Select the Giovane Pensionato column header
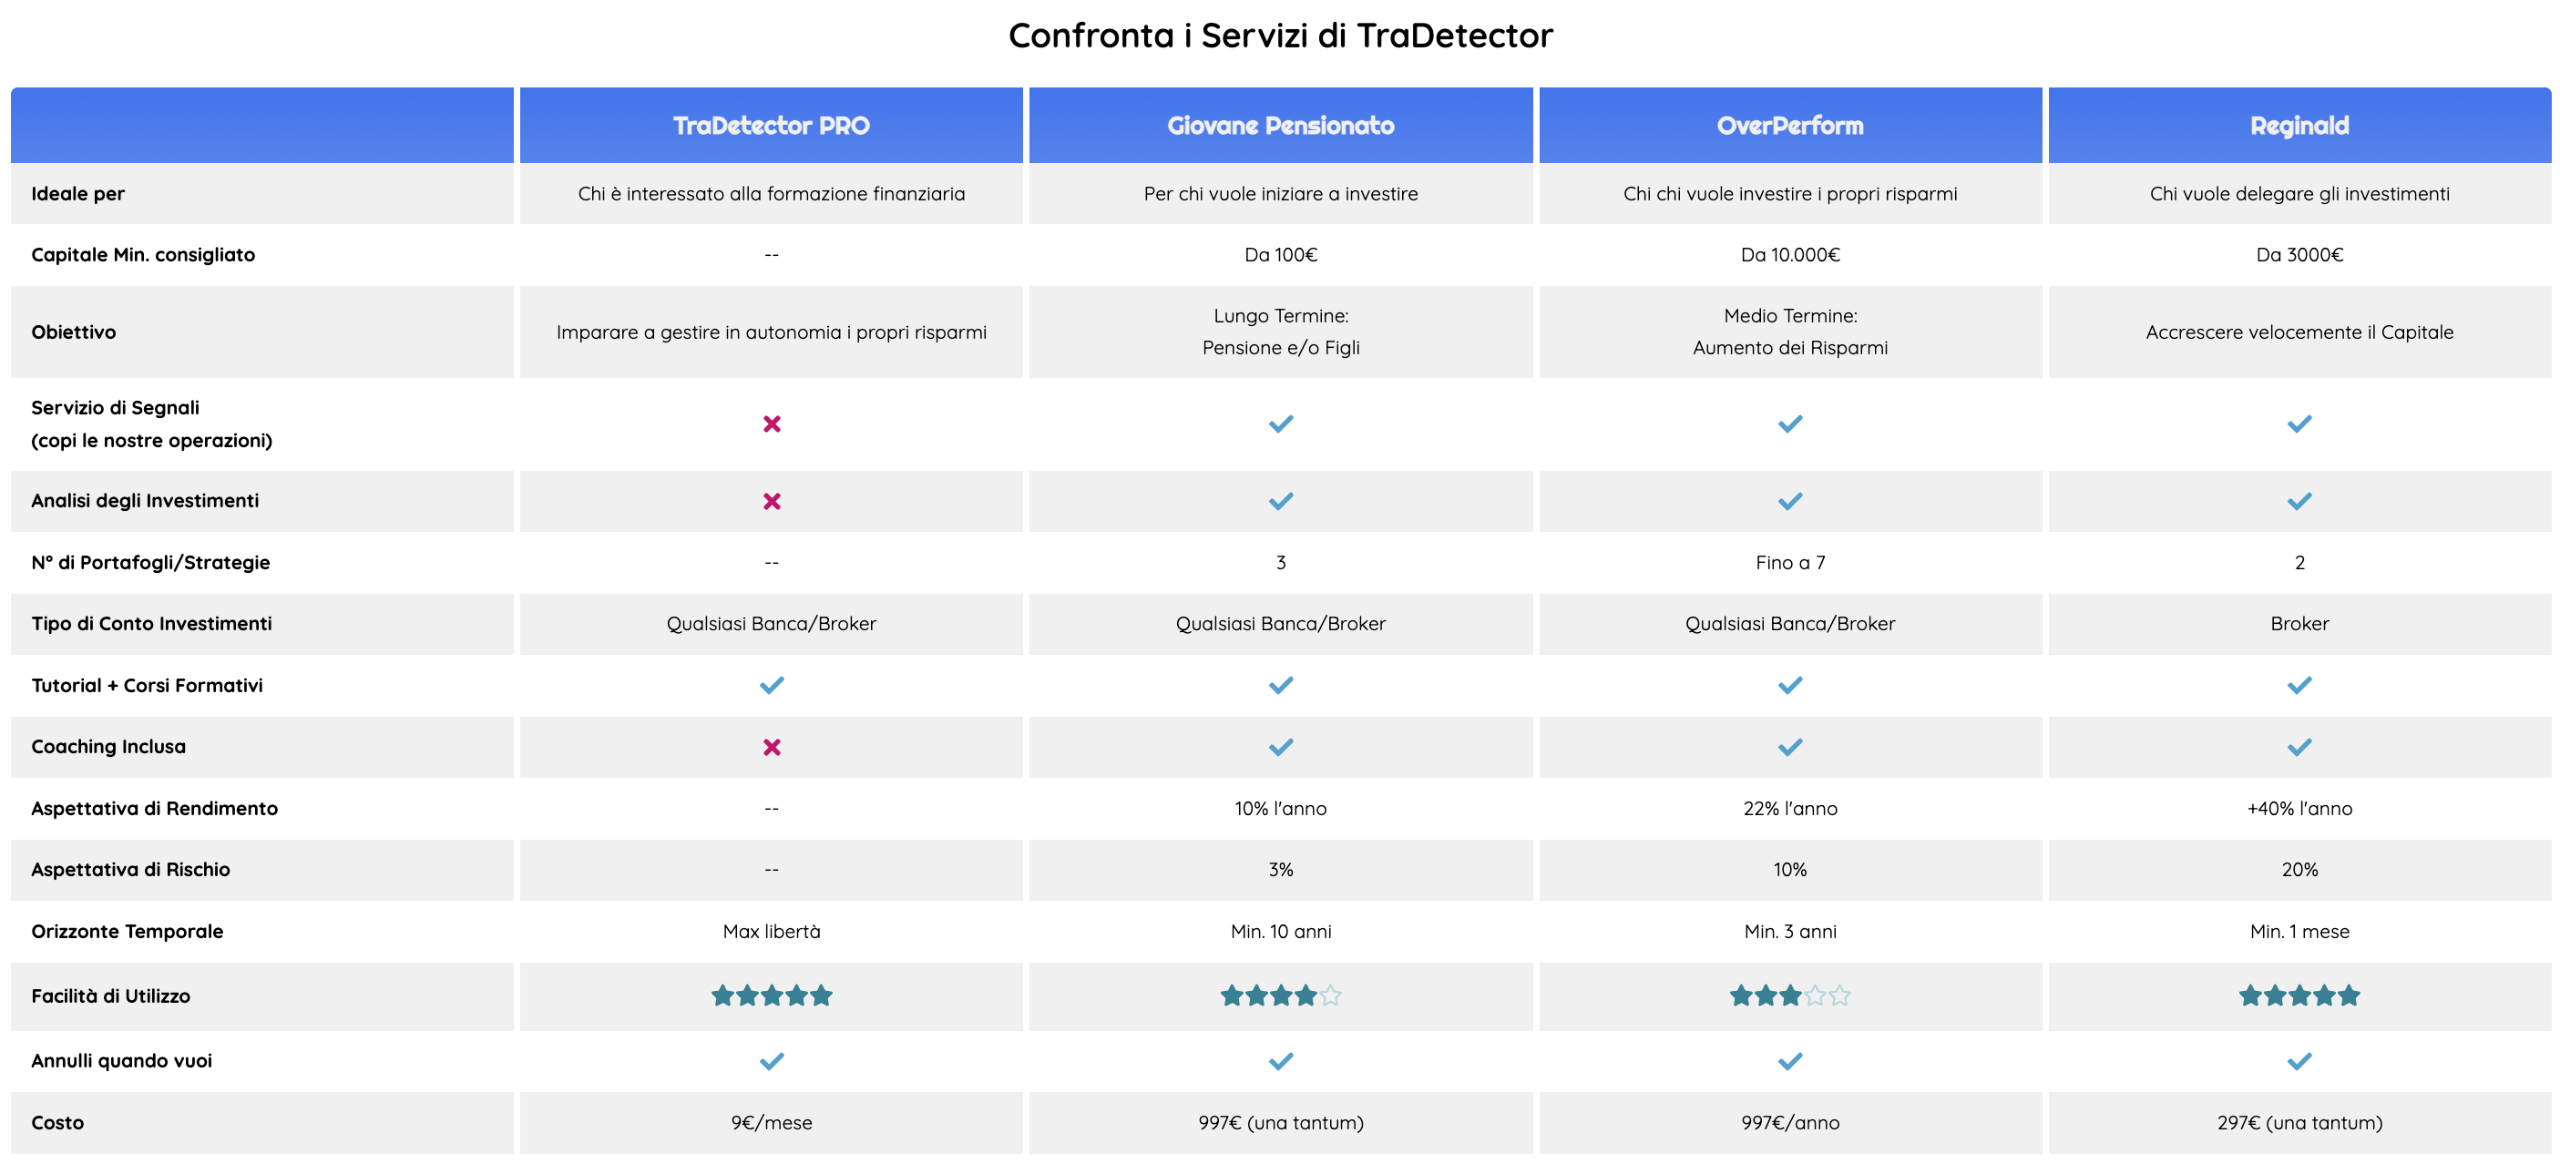Viewport: 2560px width, 1164px height. point(1280,126)
